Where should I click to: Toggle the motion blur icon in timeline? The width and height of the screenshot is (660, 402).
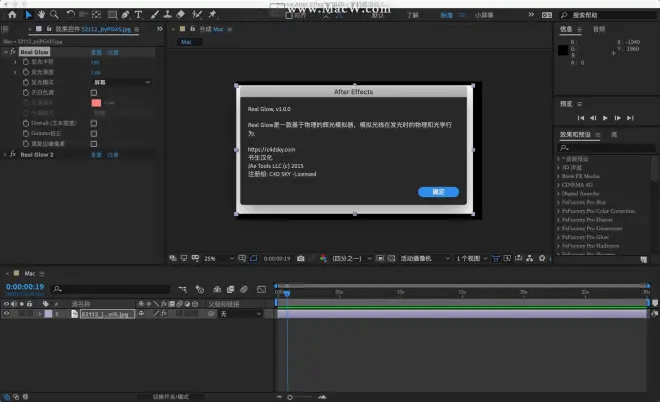(x=244, y=289)
